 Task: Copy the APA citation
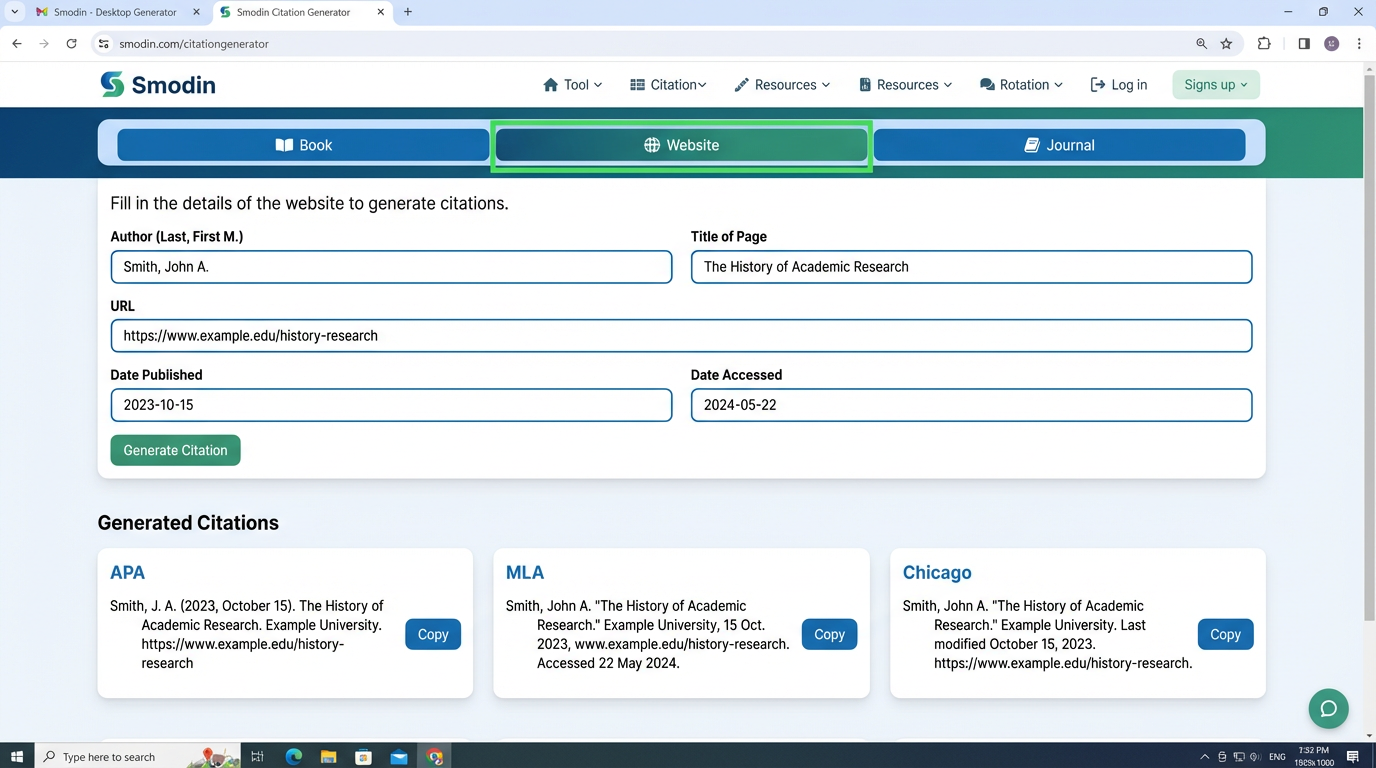pos(433,634)
